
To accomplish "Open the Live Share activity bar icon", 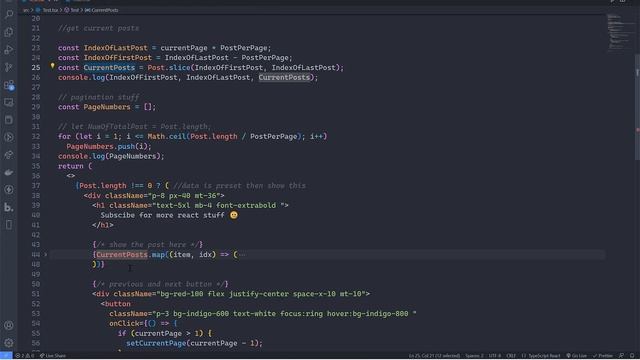I will [9, 155].
